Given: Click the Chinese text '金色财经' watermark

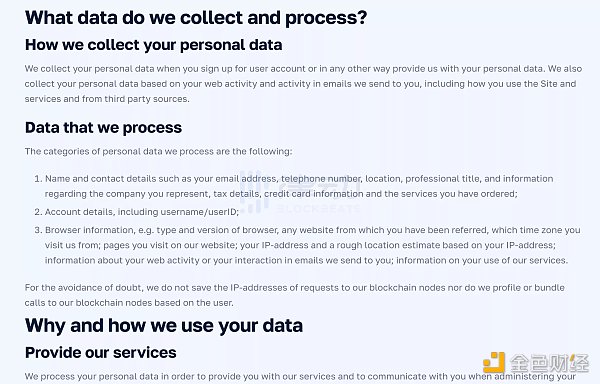Looking at the screenshot, I should [549, 363].
